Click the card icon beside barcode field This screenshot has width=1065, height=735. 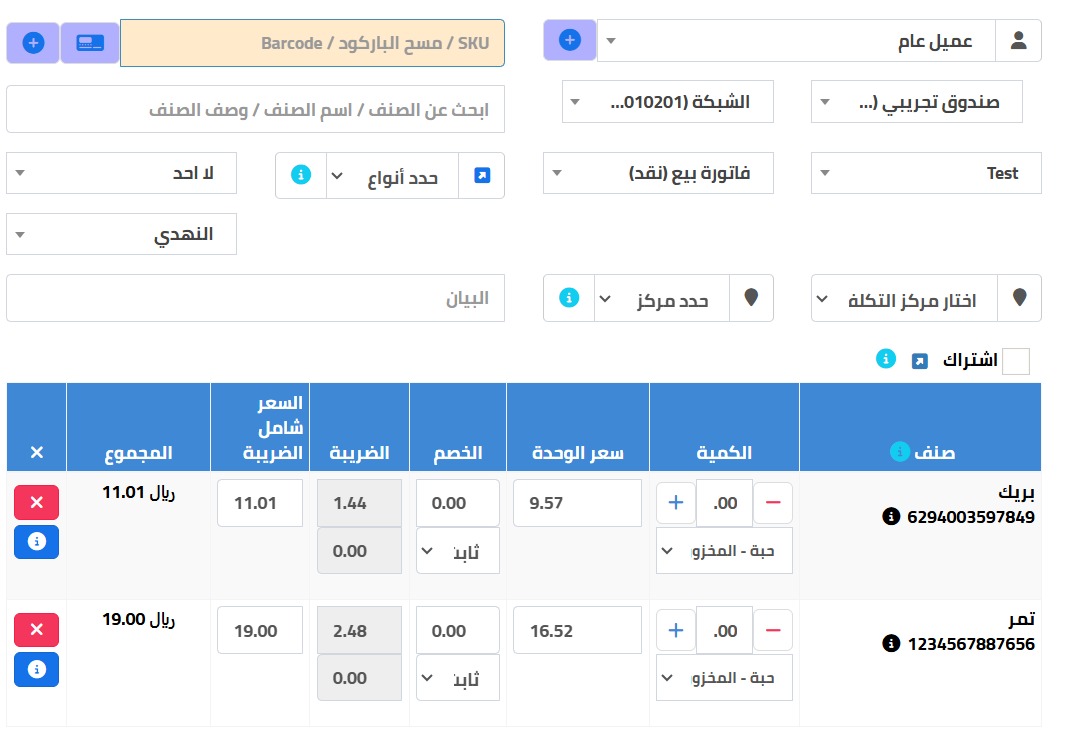click(x=90, y=43)
